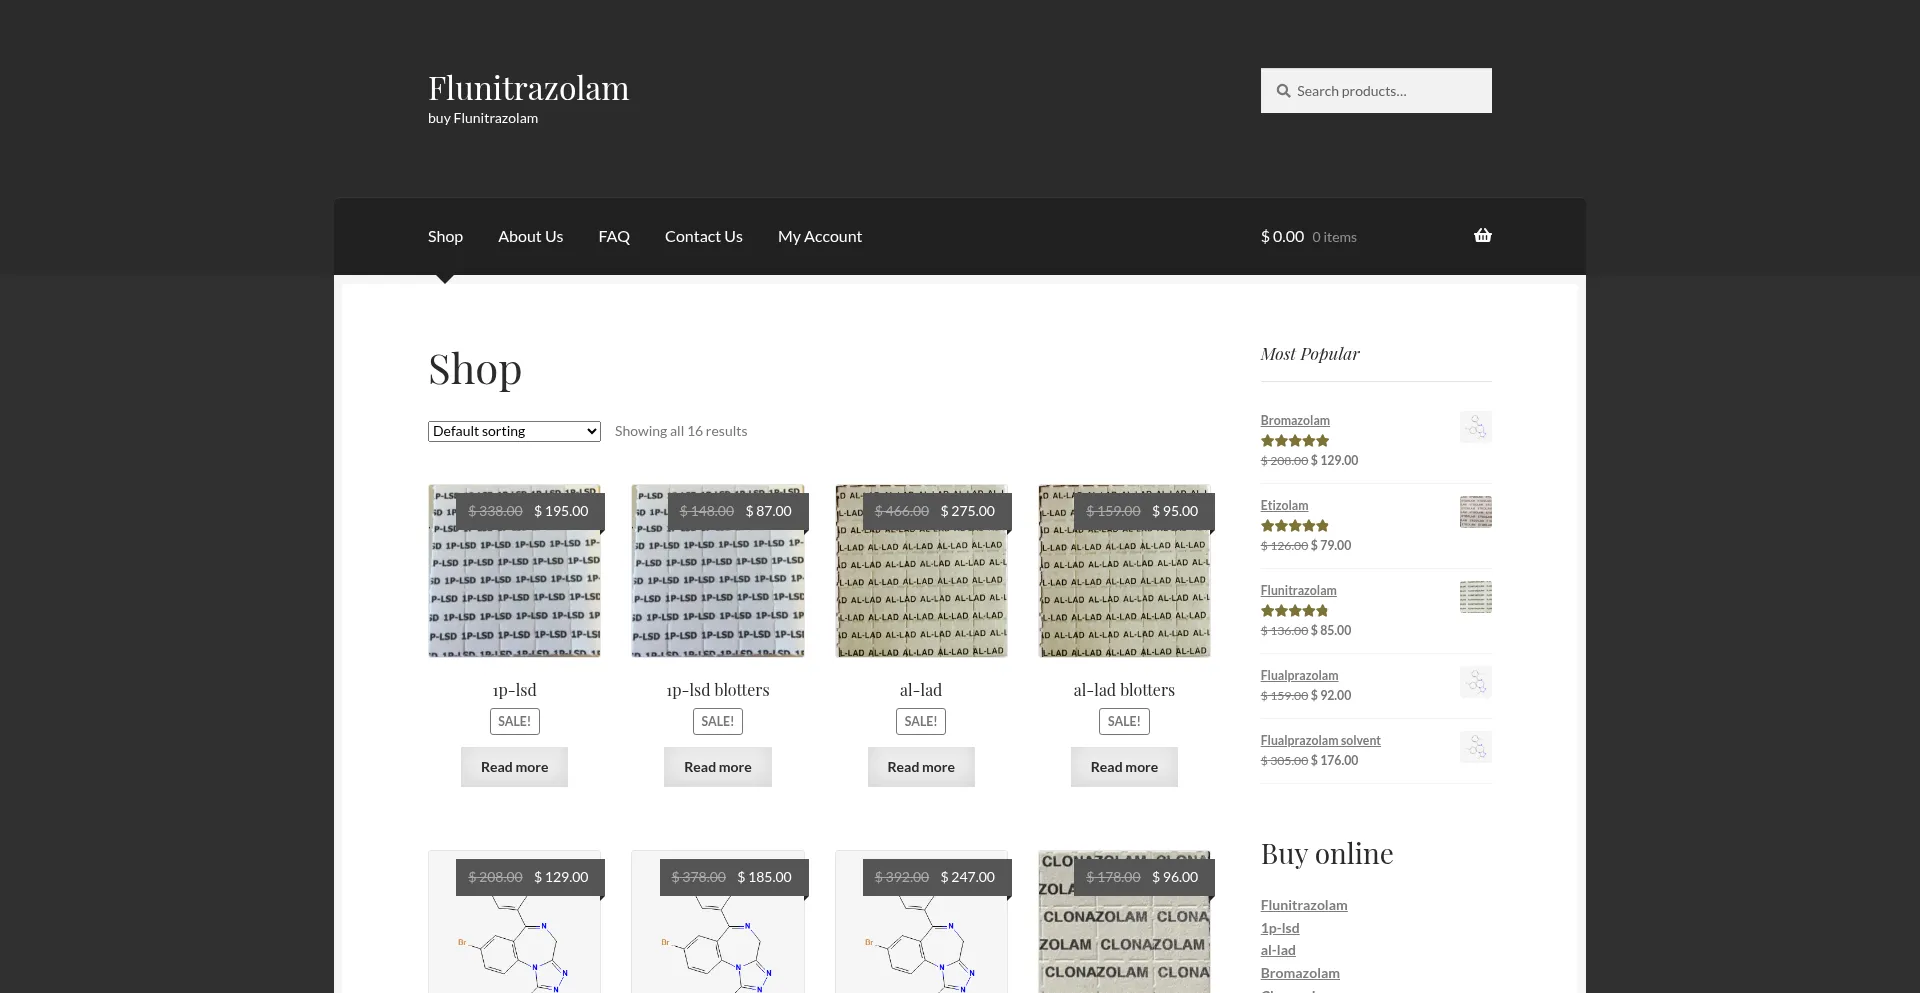Open Flunitrazolam link in Most Popular
The height and width of the screenshot is (993, 1920).
click(1298, 591)
